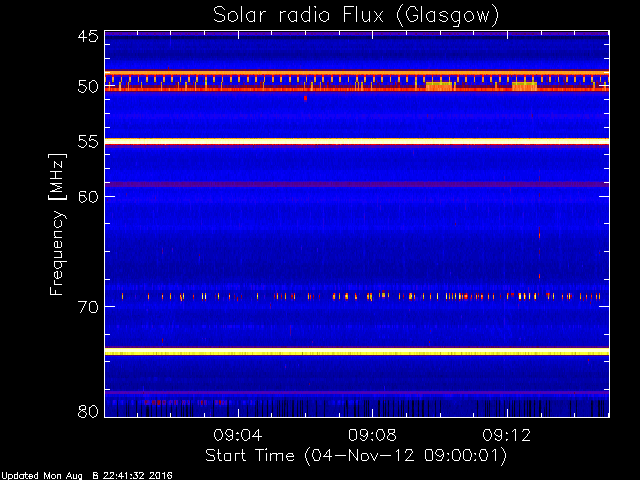Click the "Solar radio Flux (Glasgow)" title

[356, 16]
